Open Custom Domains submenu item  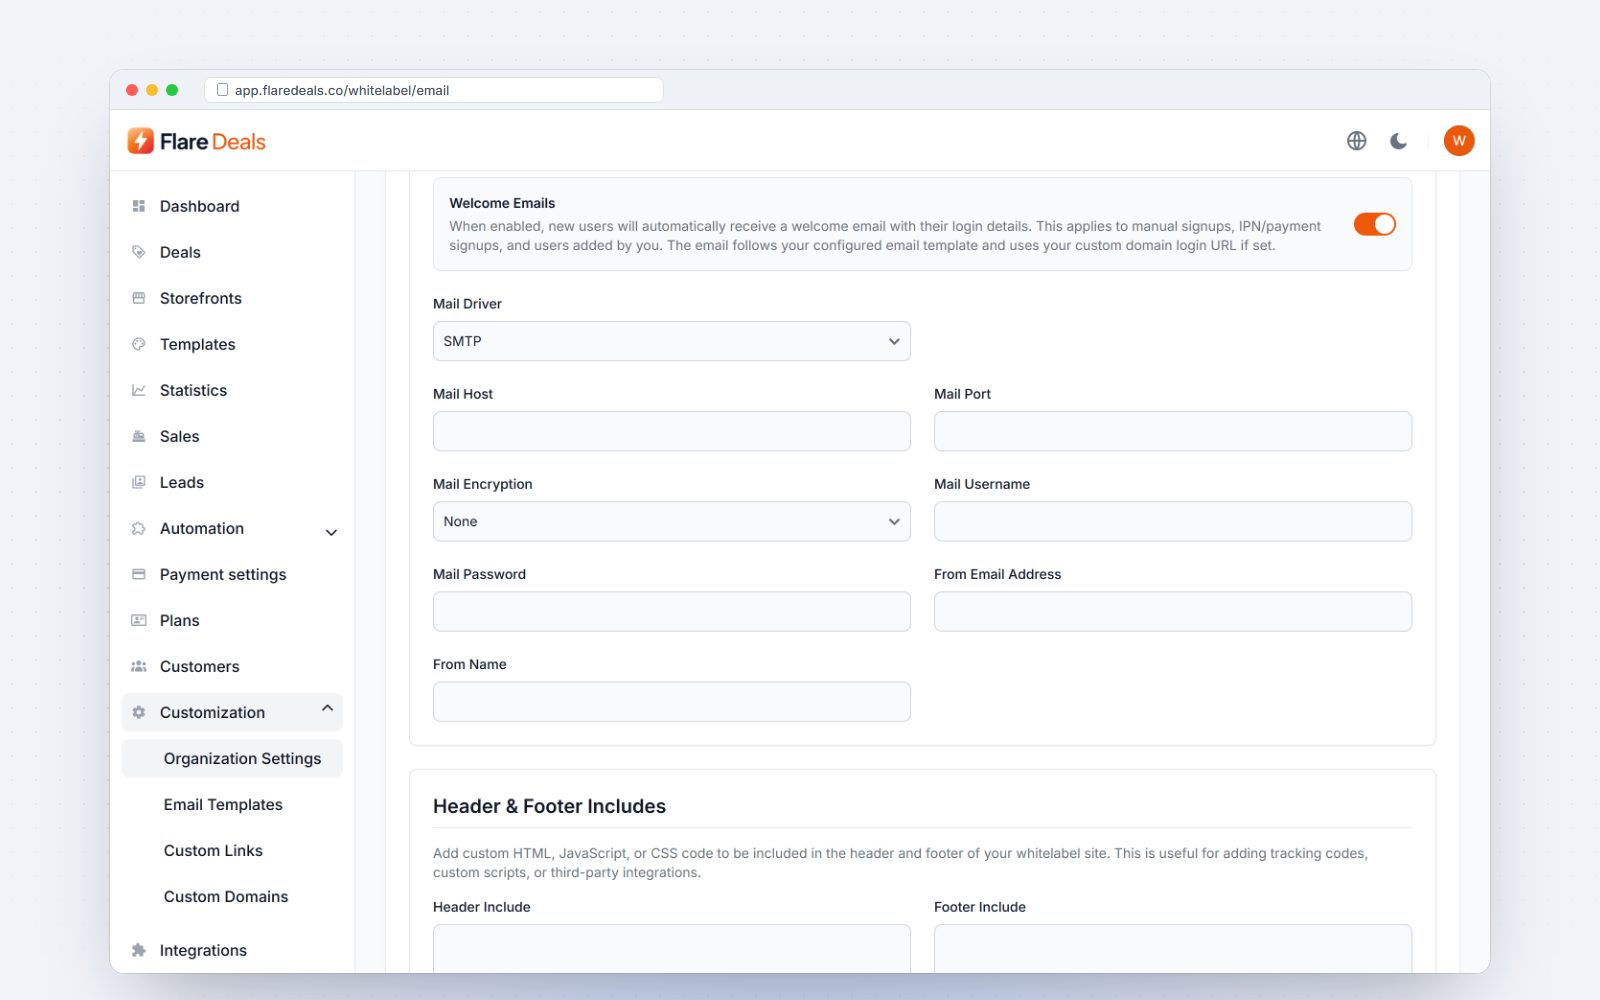click(226, 896)
